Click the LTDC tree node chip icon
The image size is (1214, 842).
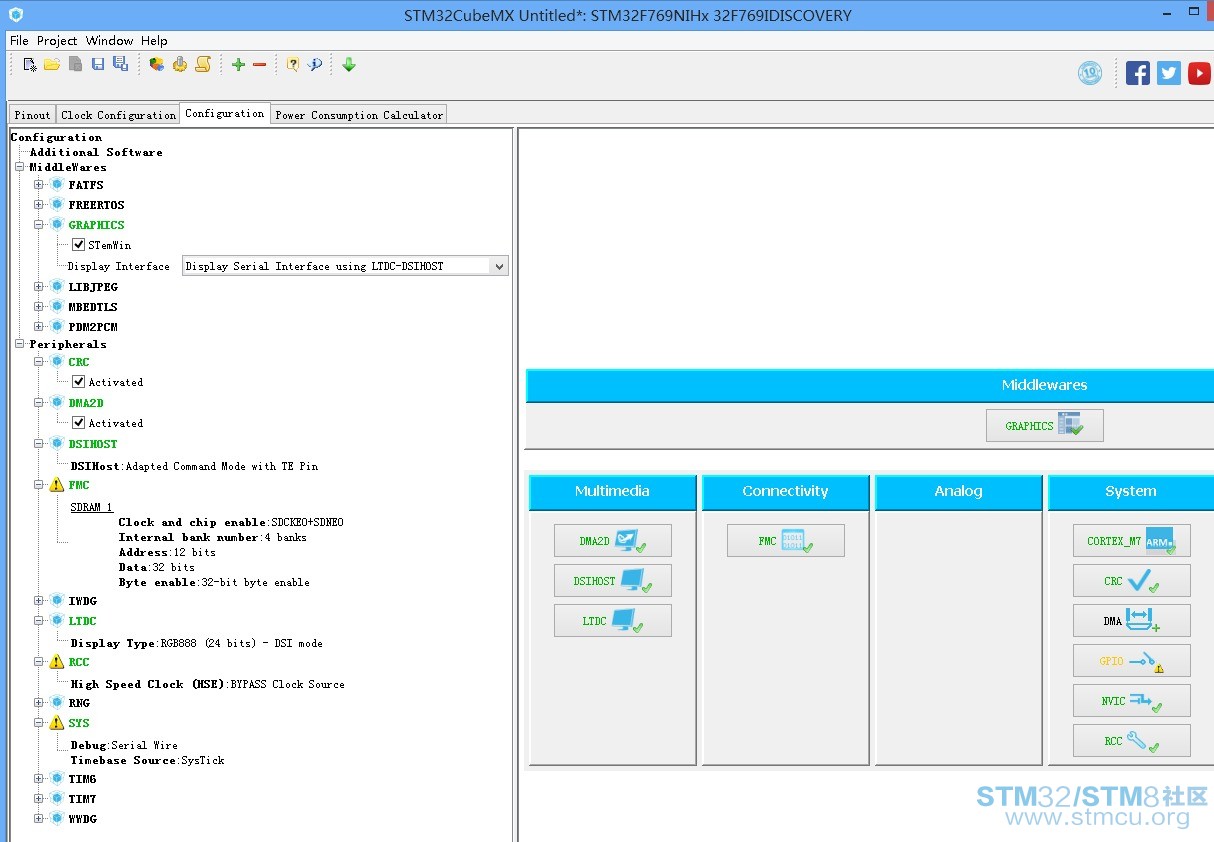[57, 621]
